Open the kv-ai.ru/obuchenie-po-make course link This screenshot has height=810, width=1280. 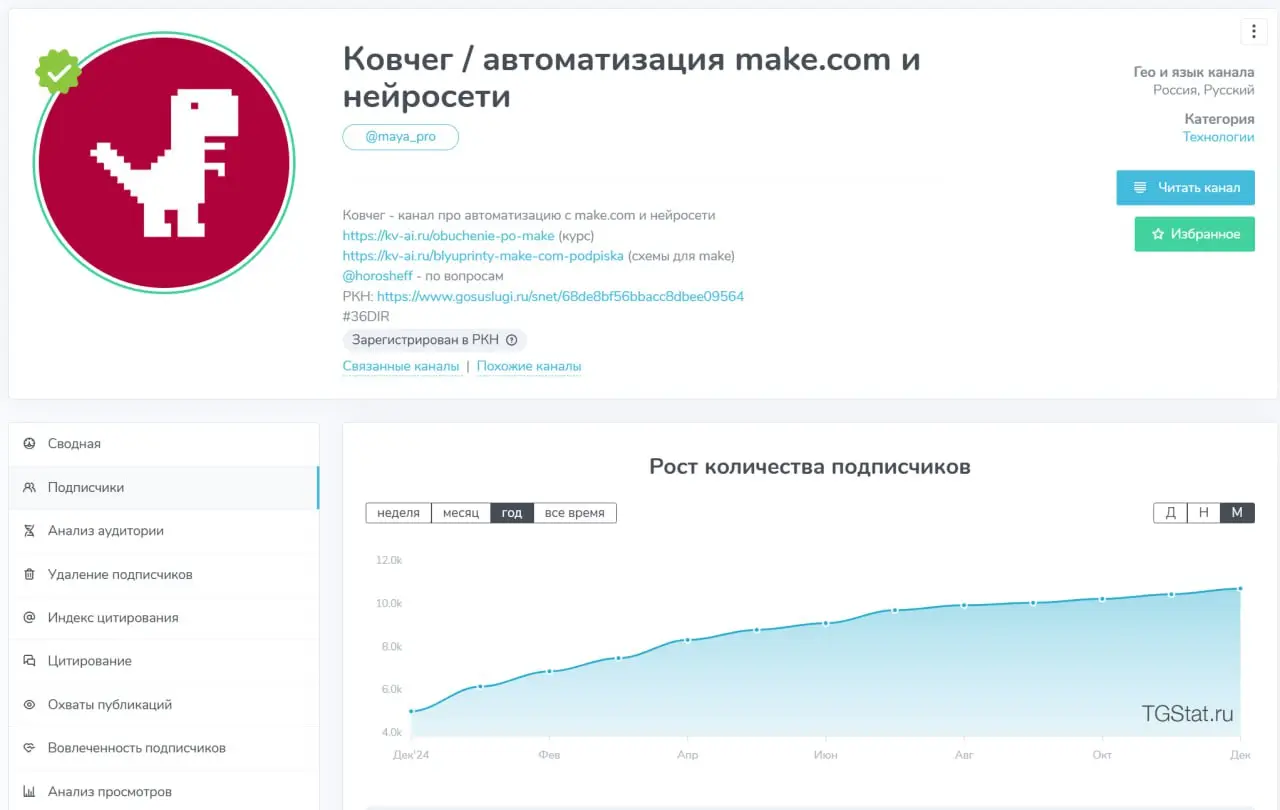tap(448, 236)
